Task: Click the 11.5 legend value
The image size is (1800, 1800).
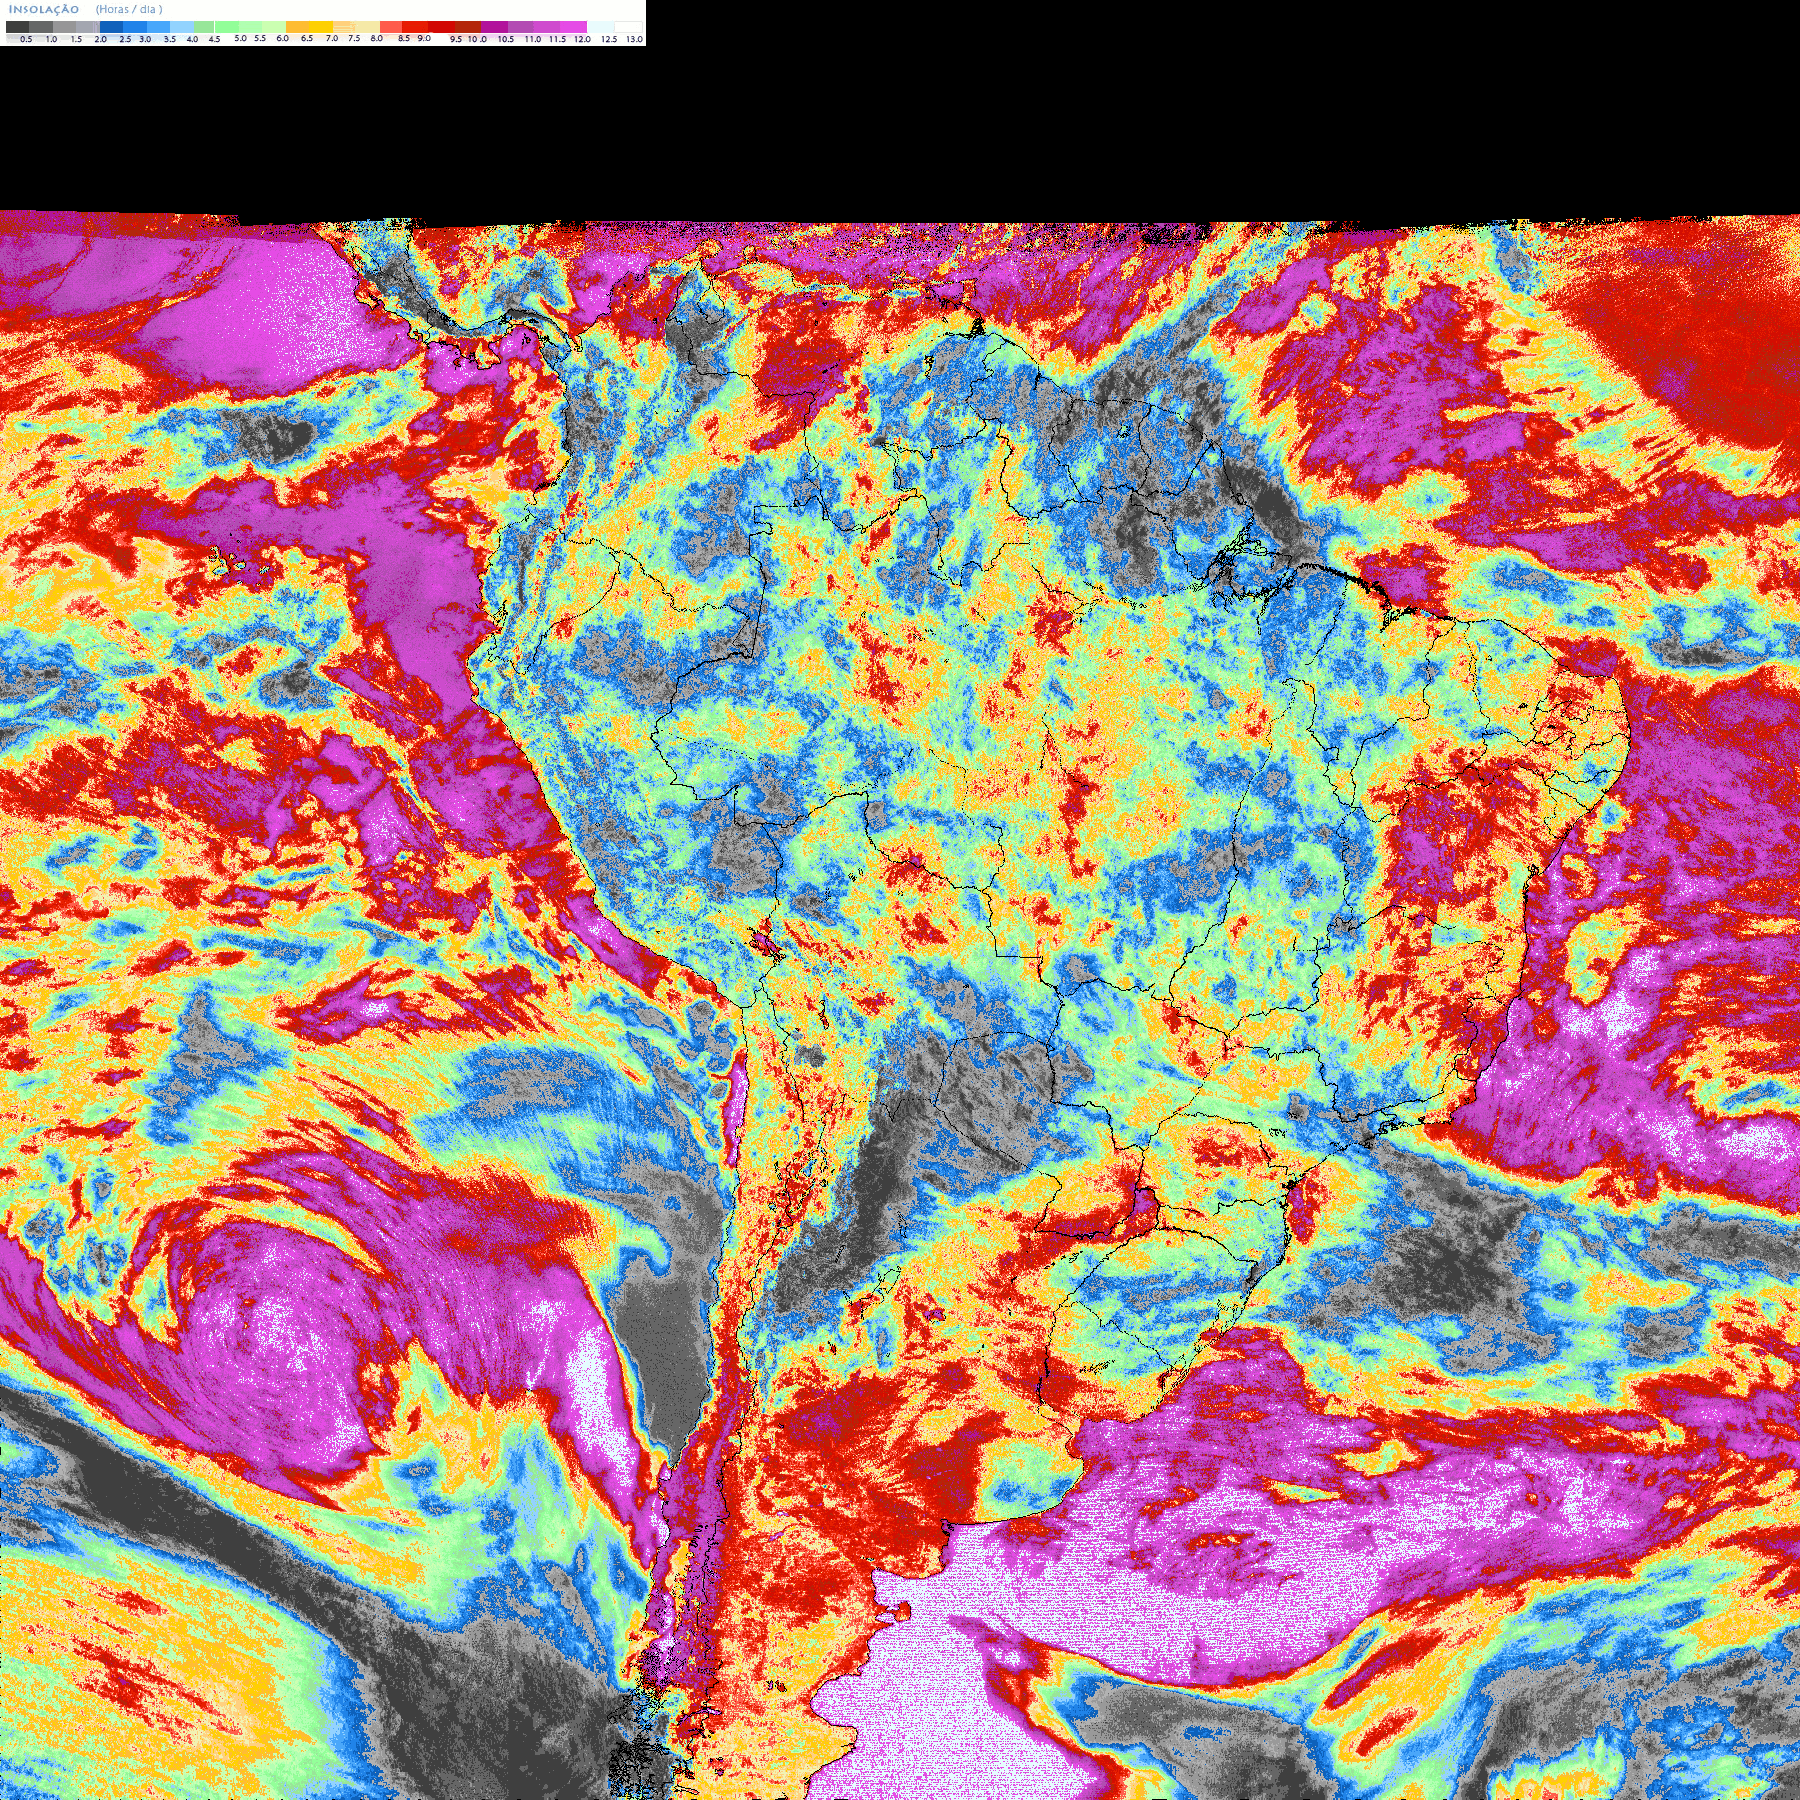Action: pos(557,39)
